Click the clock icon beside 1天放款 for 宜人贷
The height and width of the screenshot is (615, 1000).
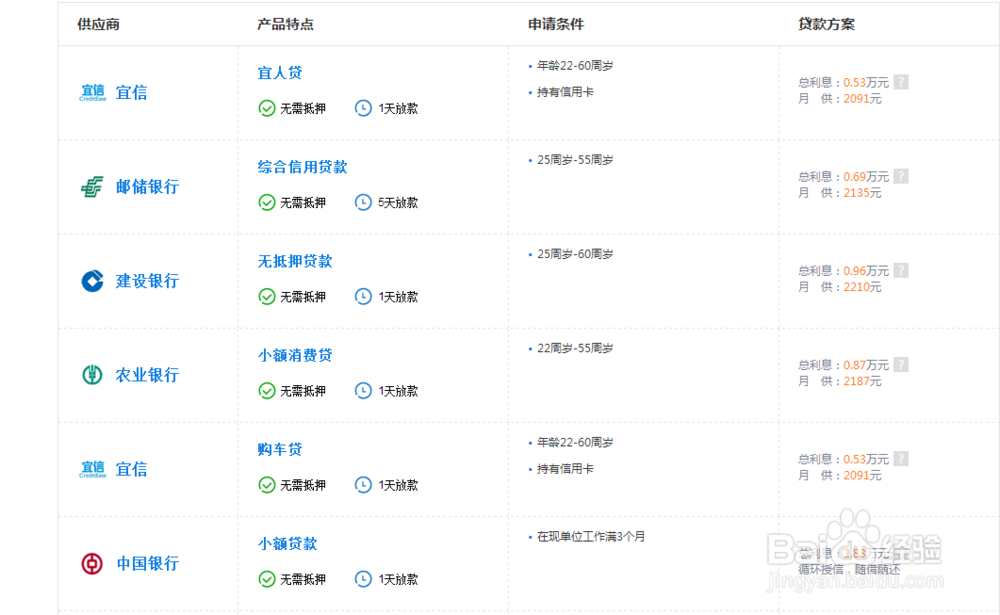[362, 109]
